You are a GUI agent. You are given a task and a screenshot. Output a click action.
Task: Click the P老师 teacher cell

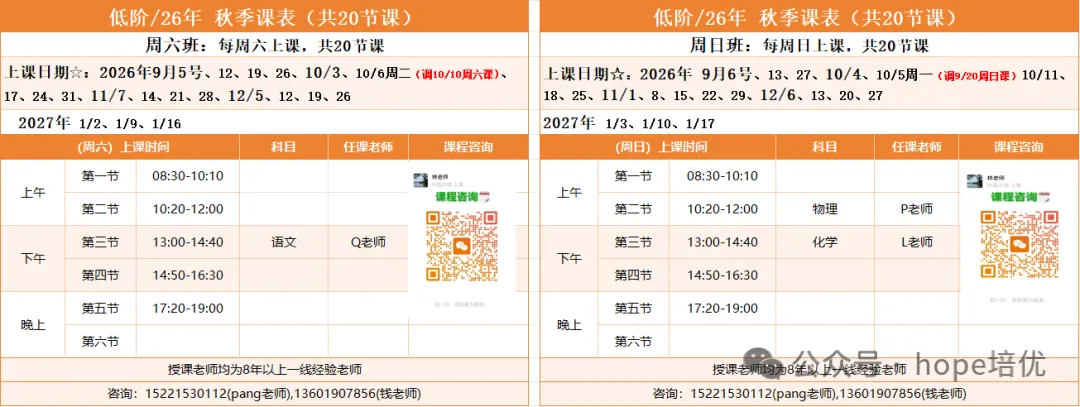tap(917, 209)
